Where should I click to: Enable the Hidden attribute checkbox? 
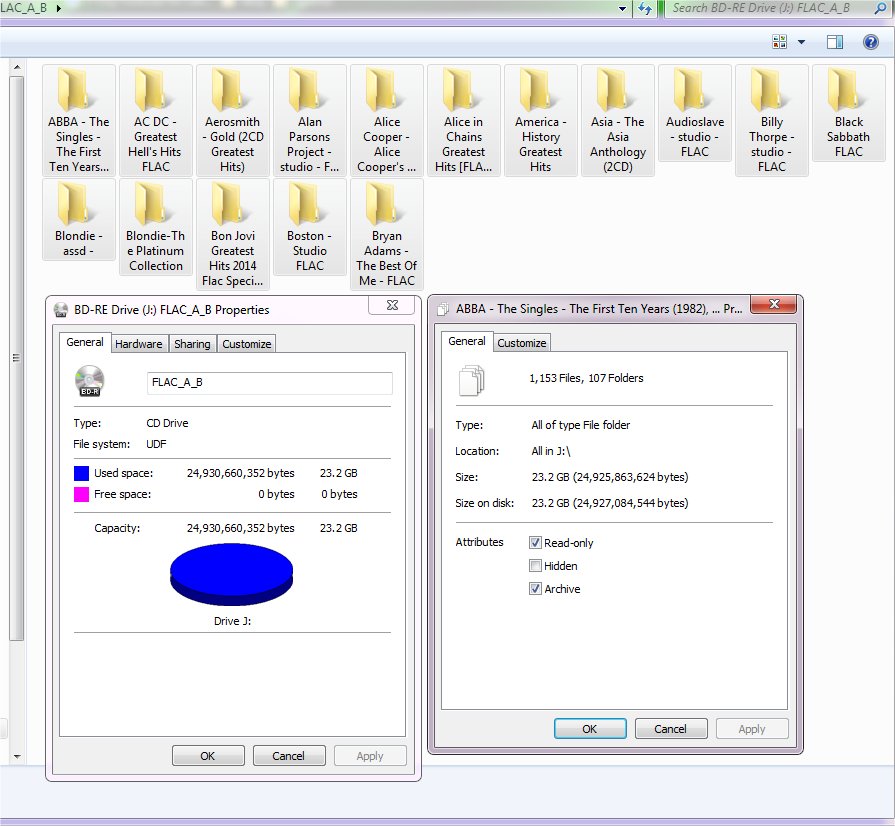tap(535, 566)
